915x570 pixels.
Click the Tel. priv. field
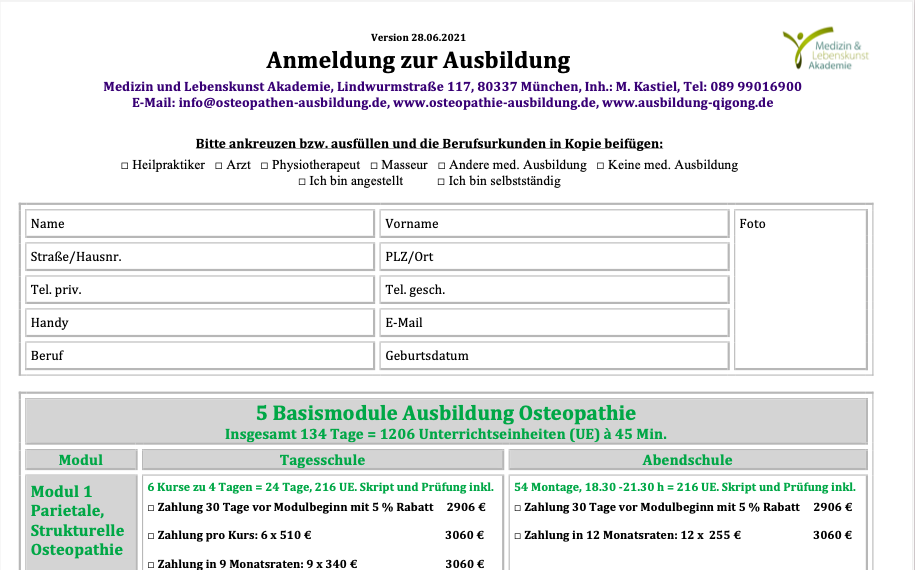[x=200, y=289]
